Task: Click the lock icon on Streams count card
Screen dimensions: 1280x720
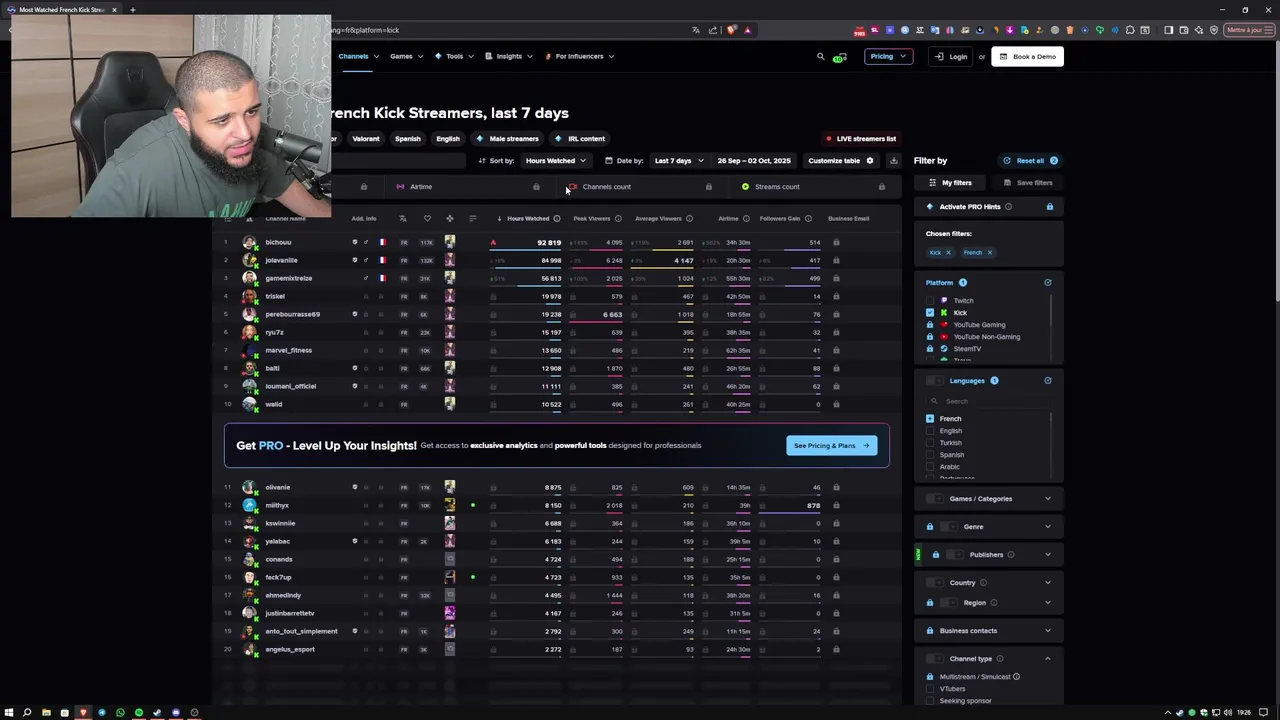Action: pos(881,186)
